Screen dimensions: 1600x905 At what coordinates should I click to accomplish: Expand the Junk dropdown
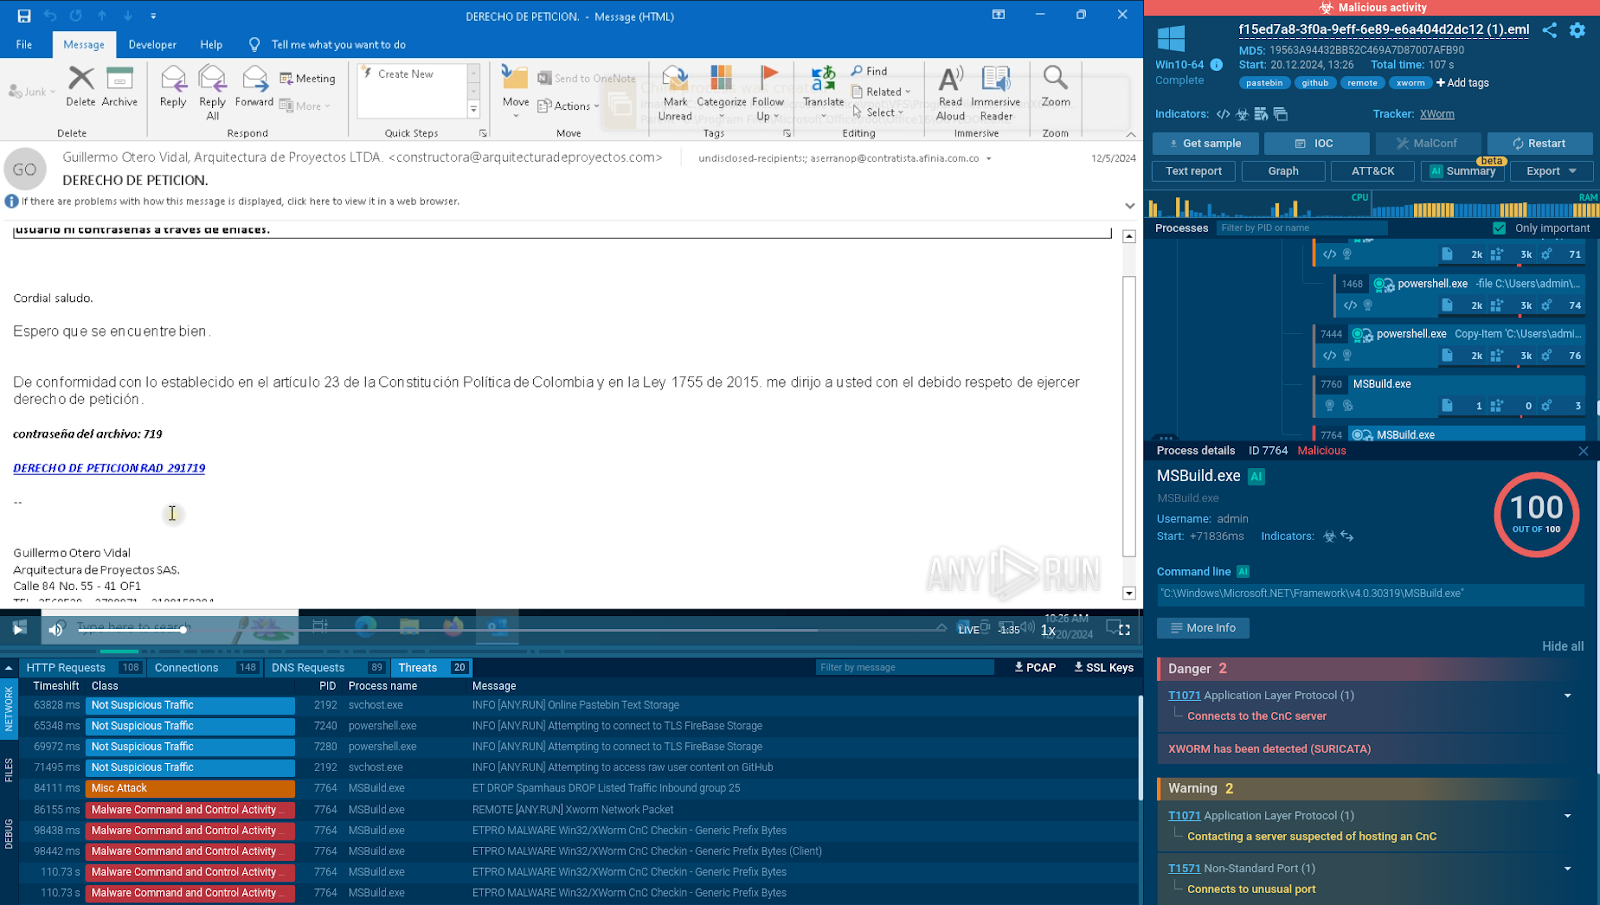[x=31, y=92]
